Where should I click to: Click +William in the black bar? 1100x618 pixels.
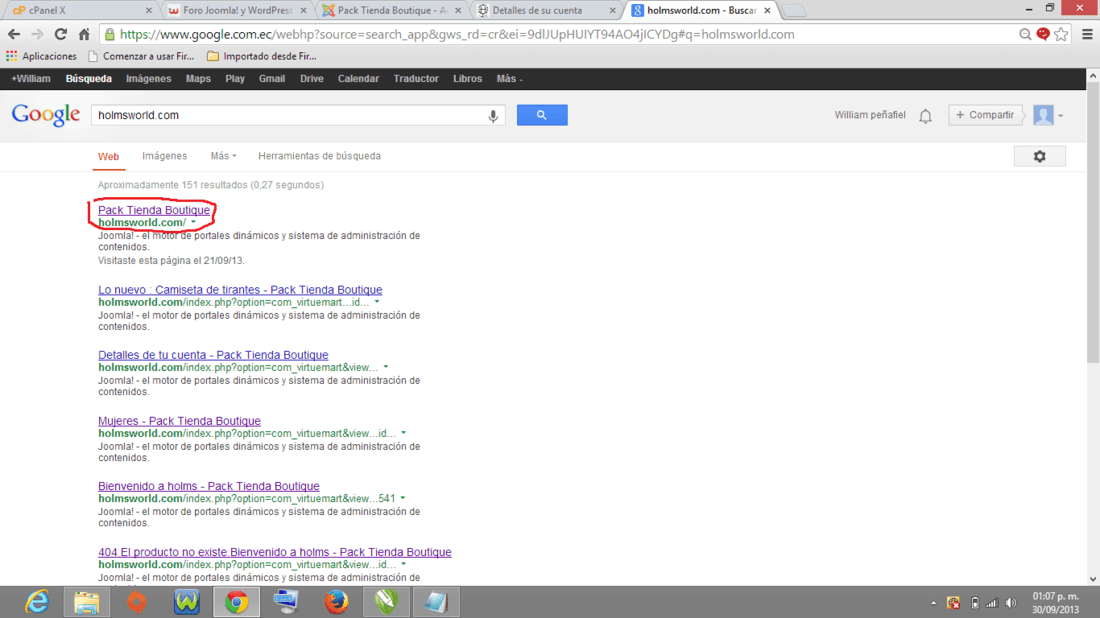tap(31, 79)
